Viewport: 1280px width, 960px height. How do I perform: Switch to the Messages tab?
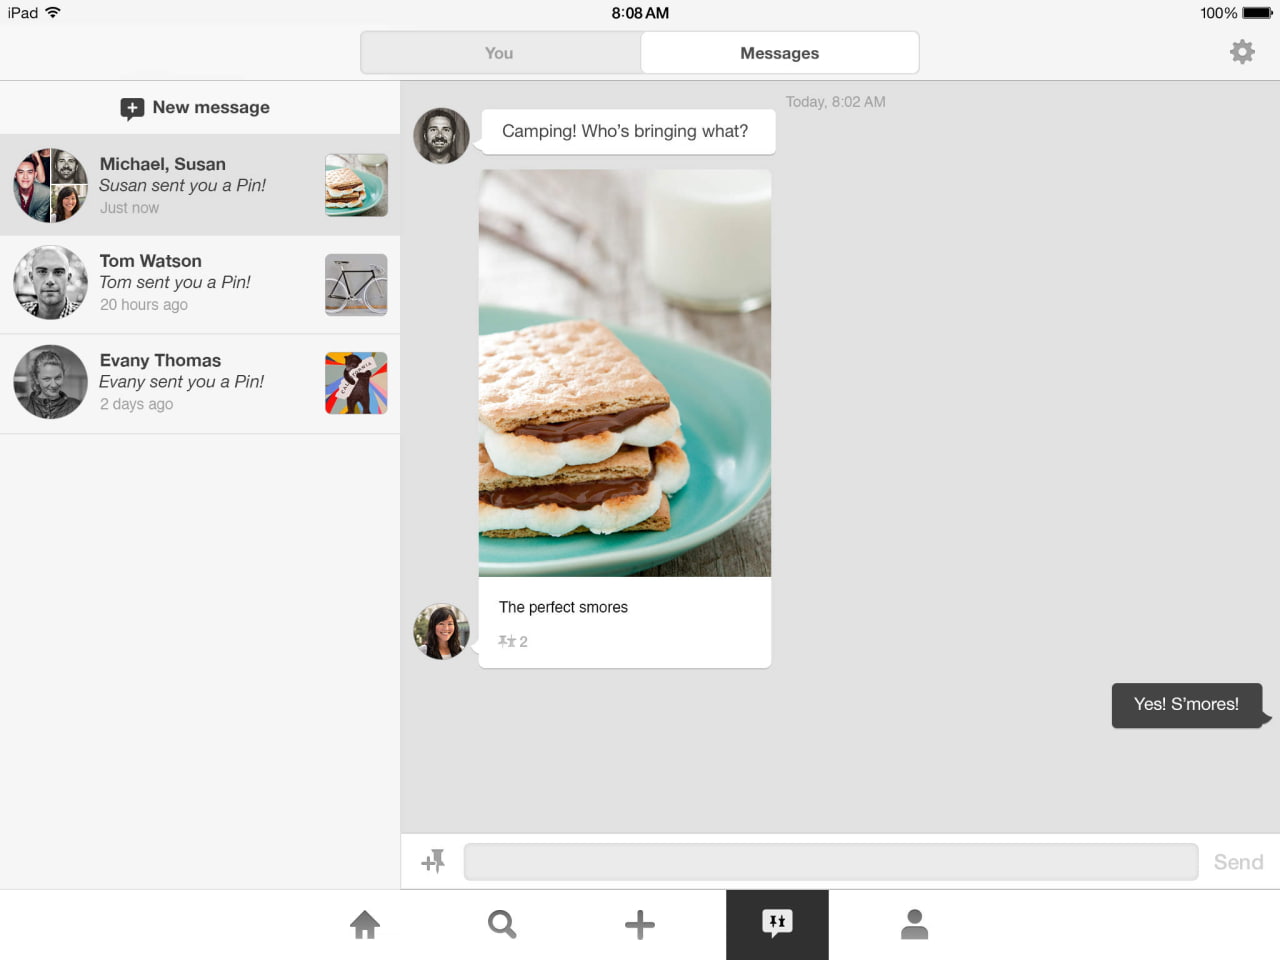(x=779, y=52)
